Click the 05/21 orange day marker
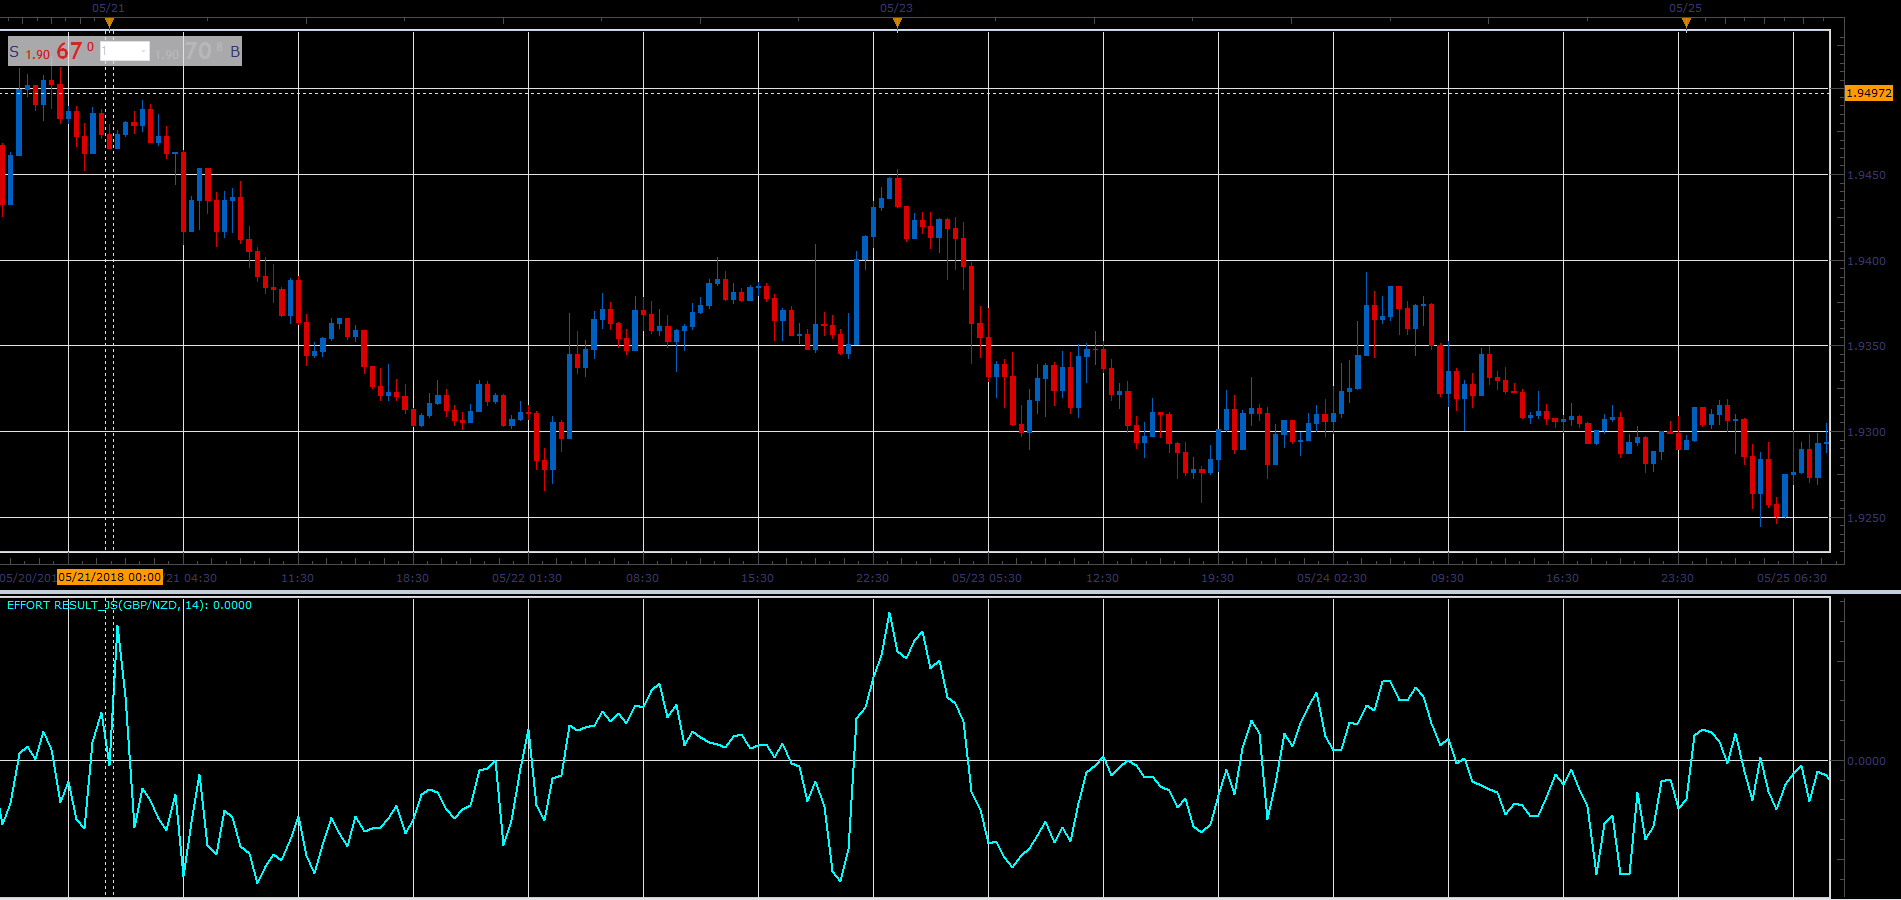Image resolution: width=1901 pixels, height=900 pixels. [x=109, y=22]
